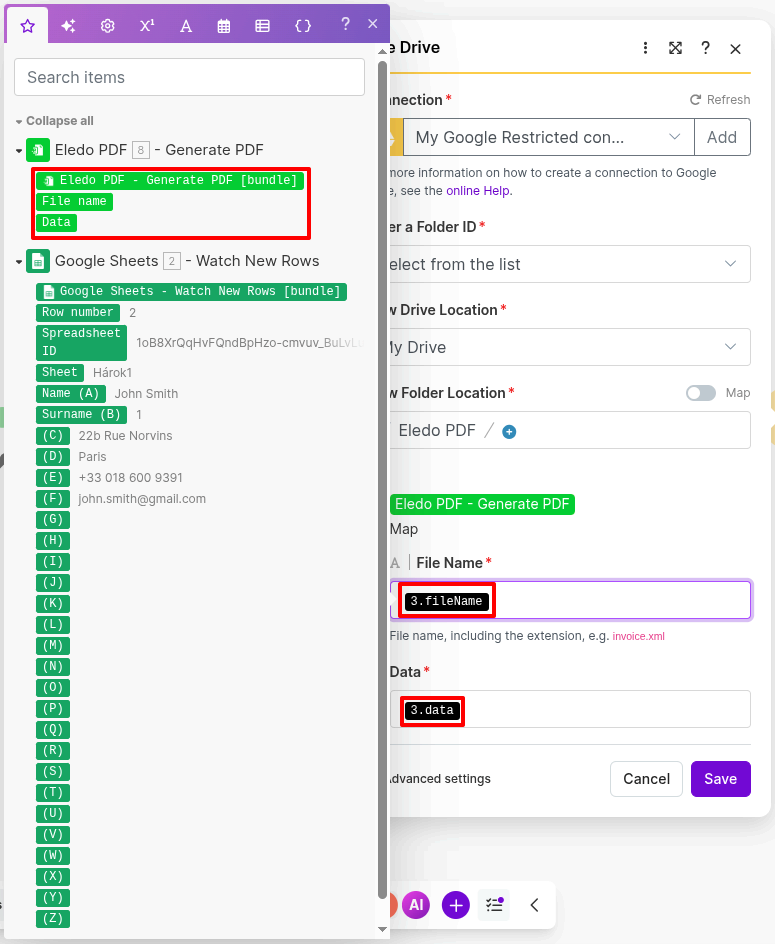Viewport: 775px width, 944px height.
Task: Open the Folder ID selection dropdown
Action: pos(570,264)
